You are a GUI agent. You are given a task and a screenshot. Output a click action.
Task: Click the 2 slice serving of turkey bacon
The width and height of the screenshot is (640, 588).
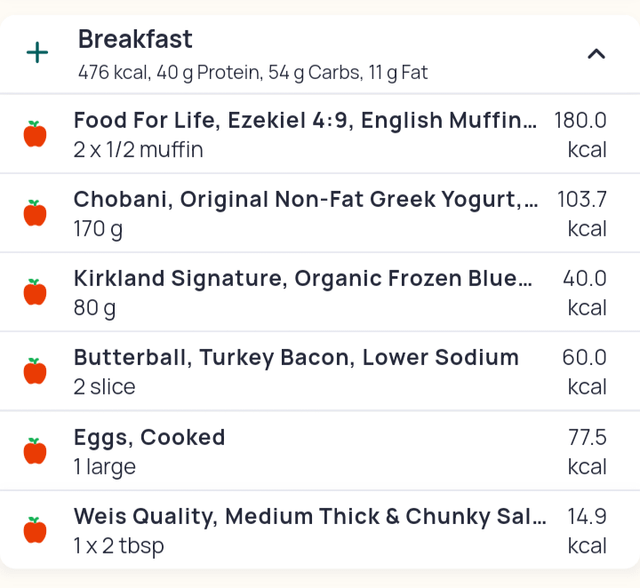(104, 387)
